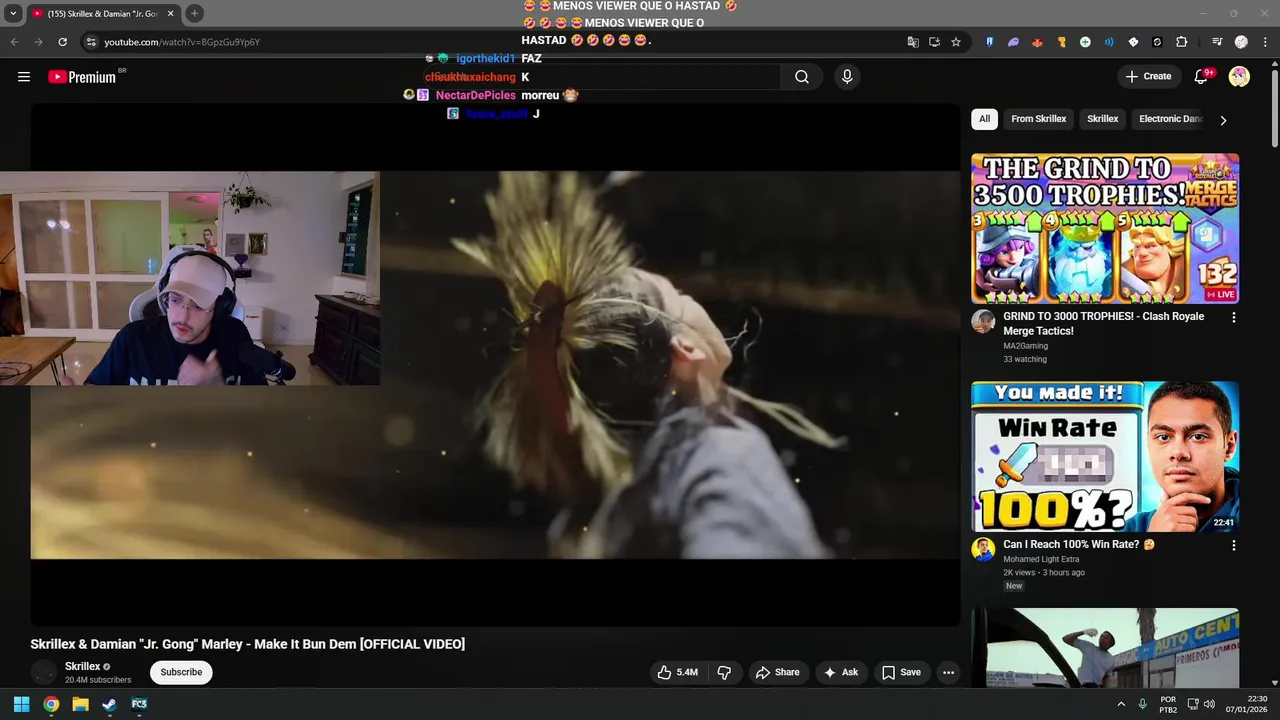Click the green plus extension icon

(x=1085, y=42)
